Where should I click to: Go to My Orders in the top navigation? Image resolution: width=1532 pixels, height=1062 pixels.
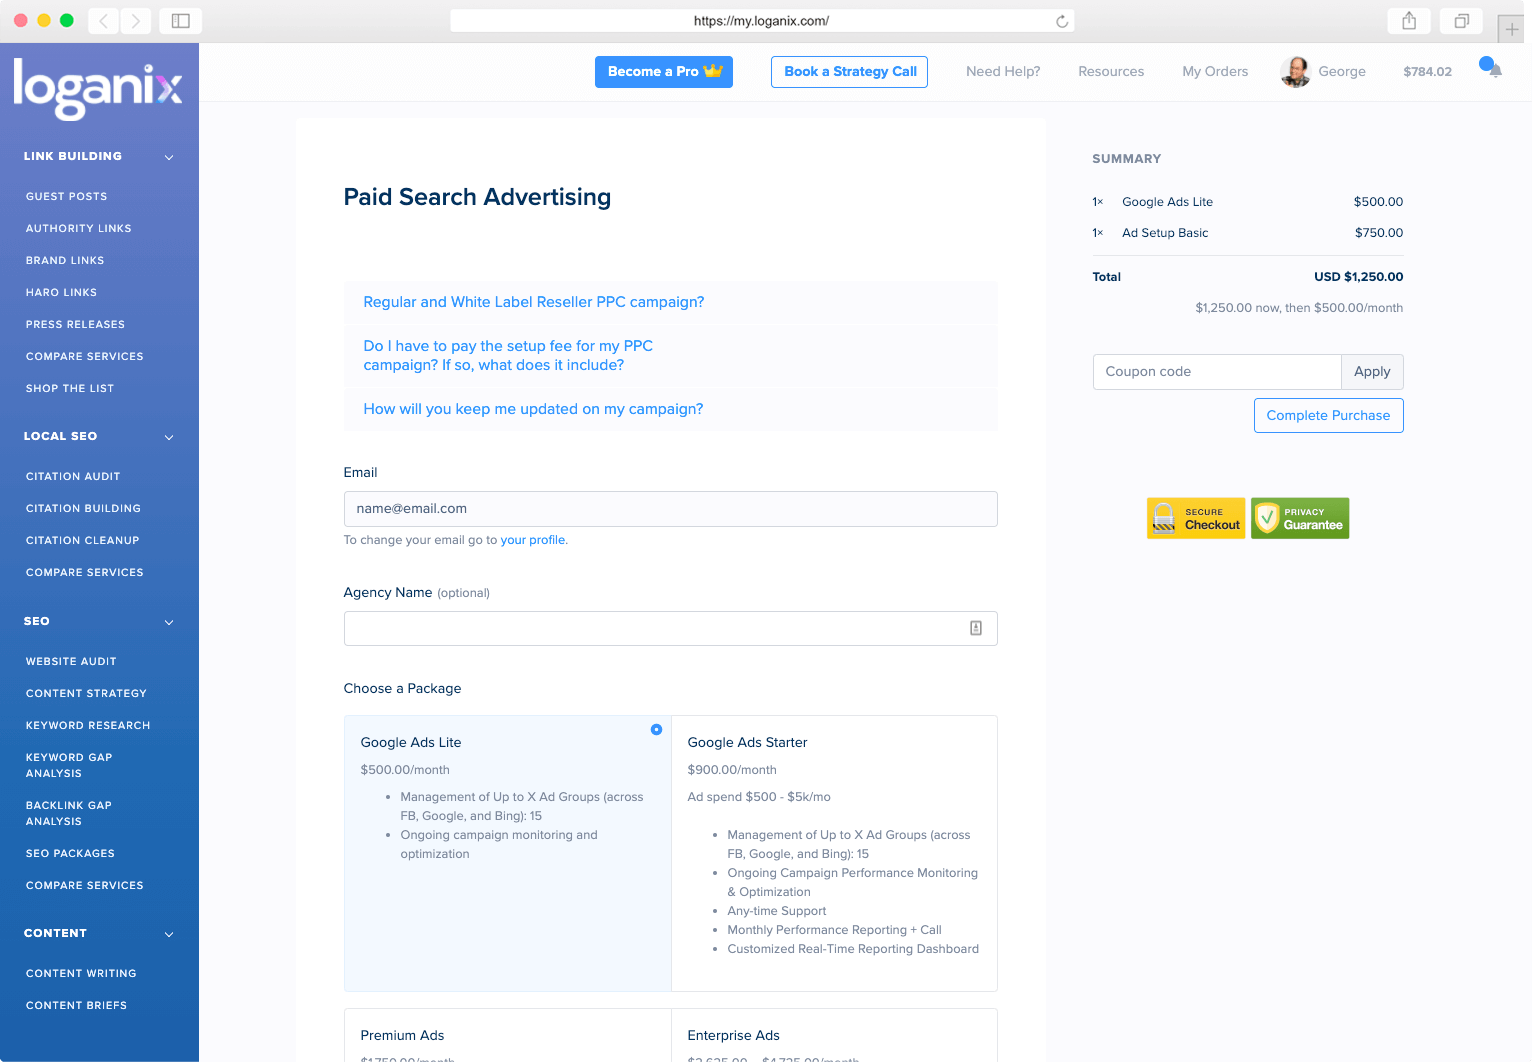point(1215,72)
